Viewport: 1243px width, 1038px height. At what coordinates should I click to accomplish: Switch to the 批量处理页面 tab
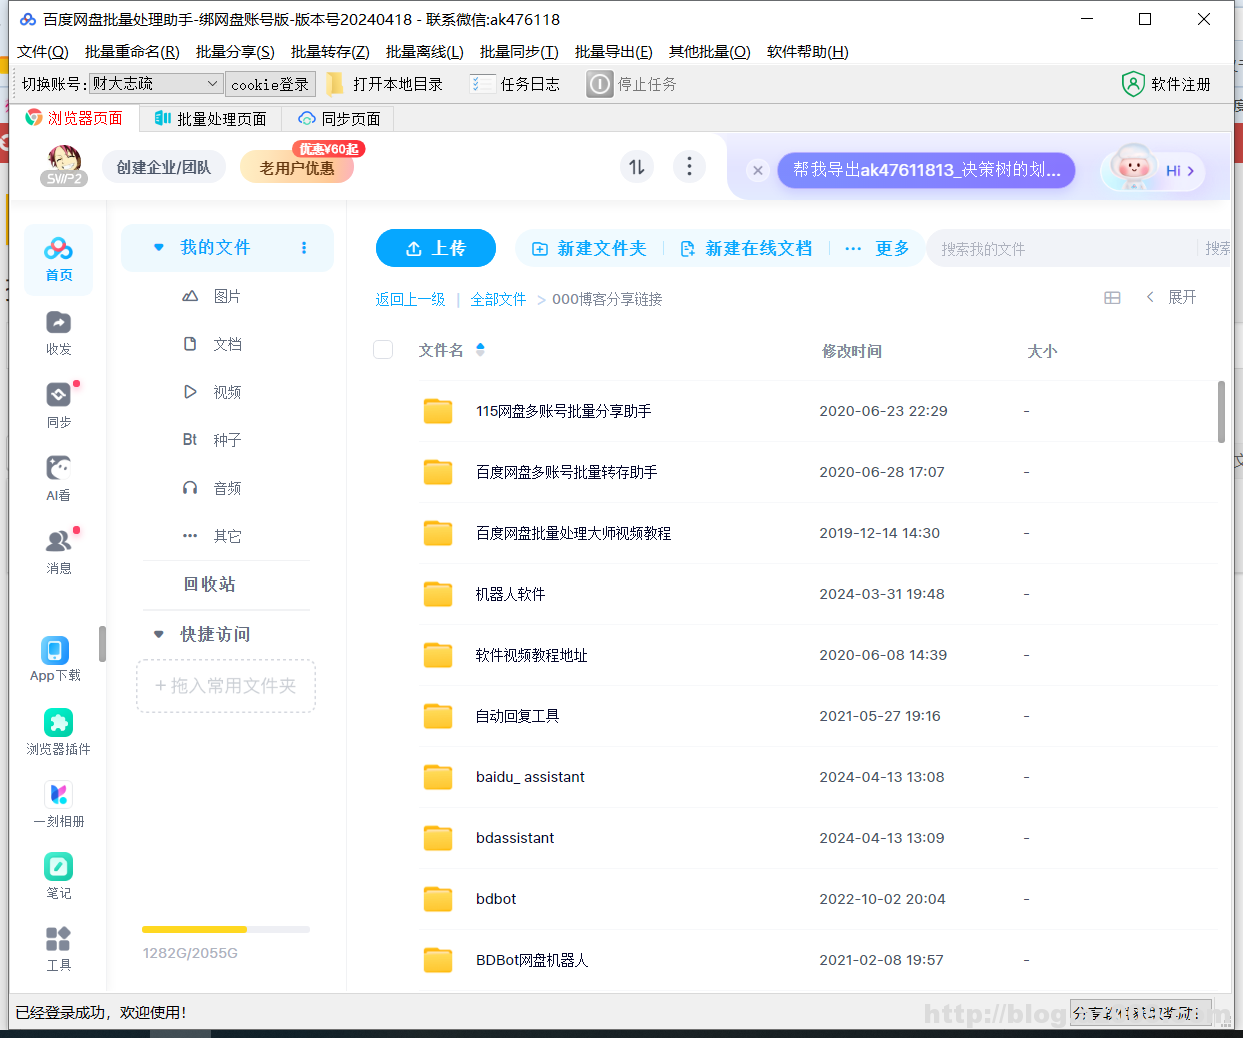click(x=210, y=118)
